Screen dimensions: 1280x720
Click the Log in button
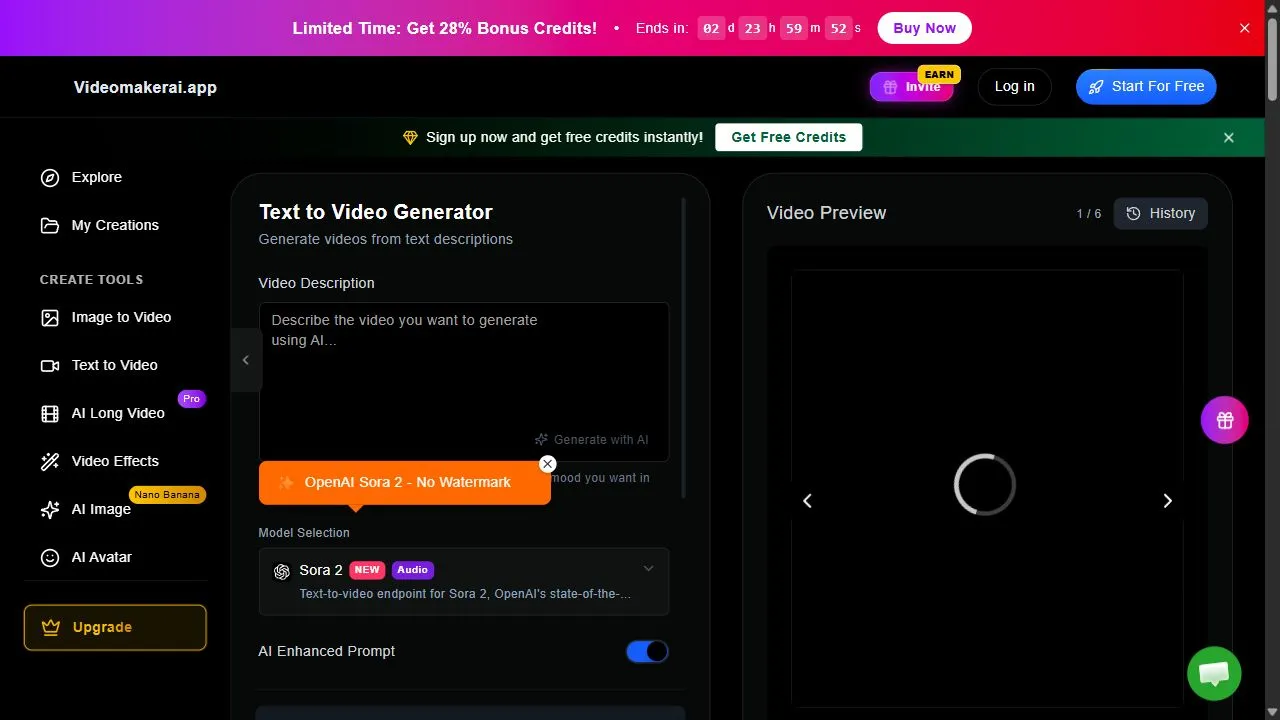1014,86
